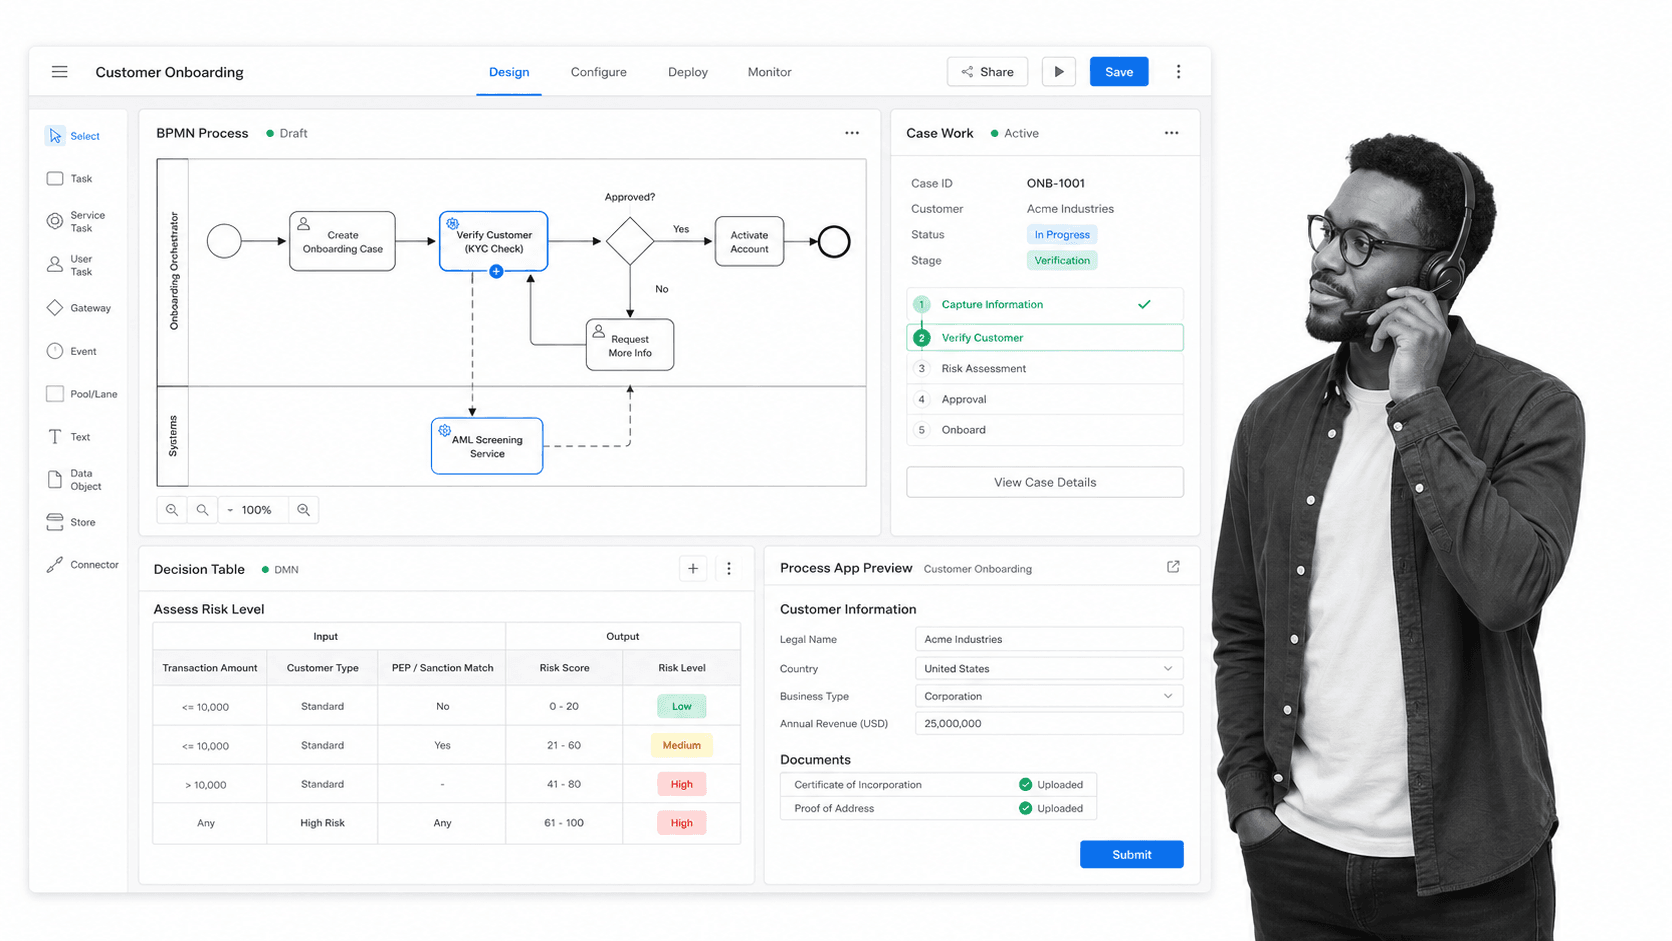Click the Annual Revenue input field
The width and height of the screenshot is (1672, 941).
1049,723
